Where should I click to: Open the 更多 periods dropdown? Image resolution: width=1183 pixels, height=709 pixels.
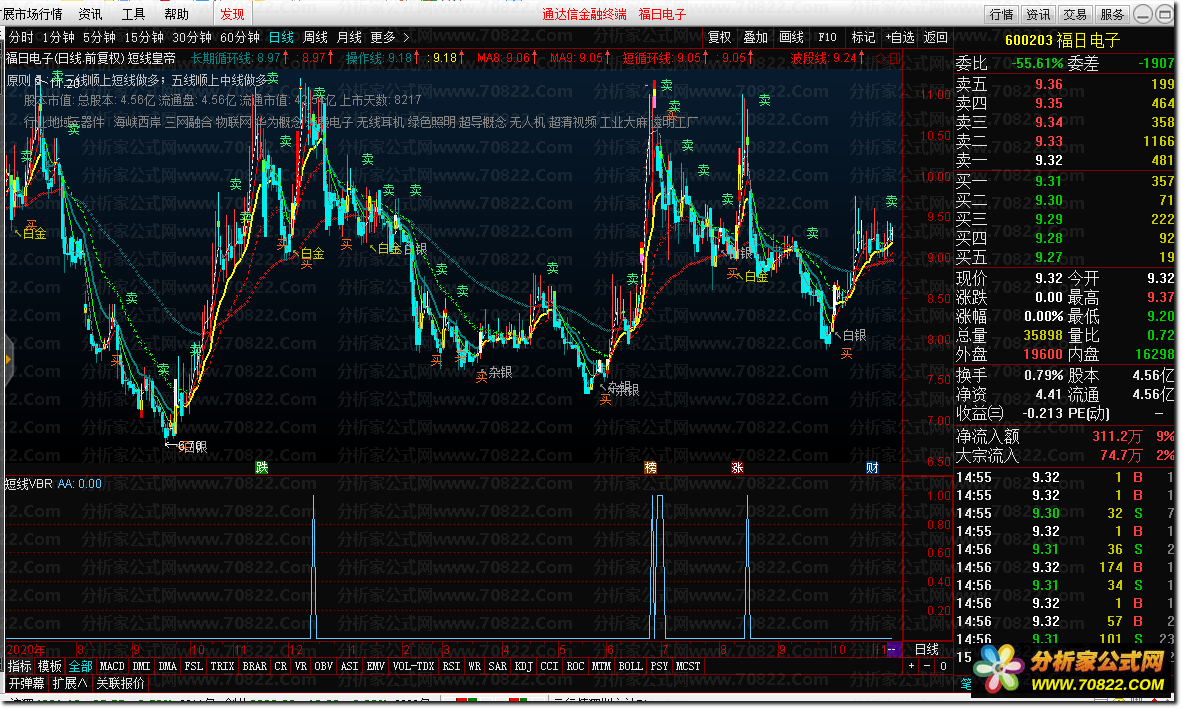[x=389, y=37]
